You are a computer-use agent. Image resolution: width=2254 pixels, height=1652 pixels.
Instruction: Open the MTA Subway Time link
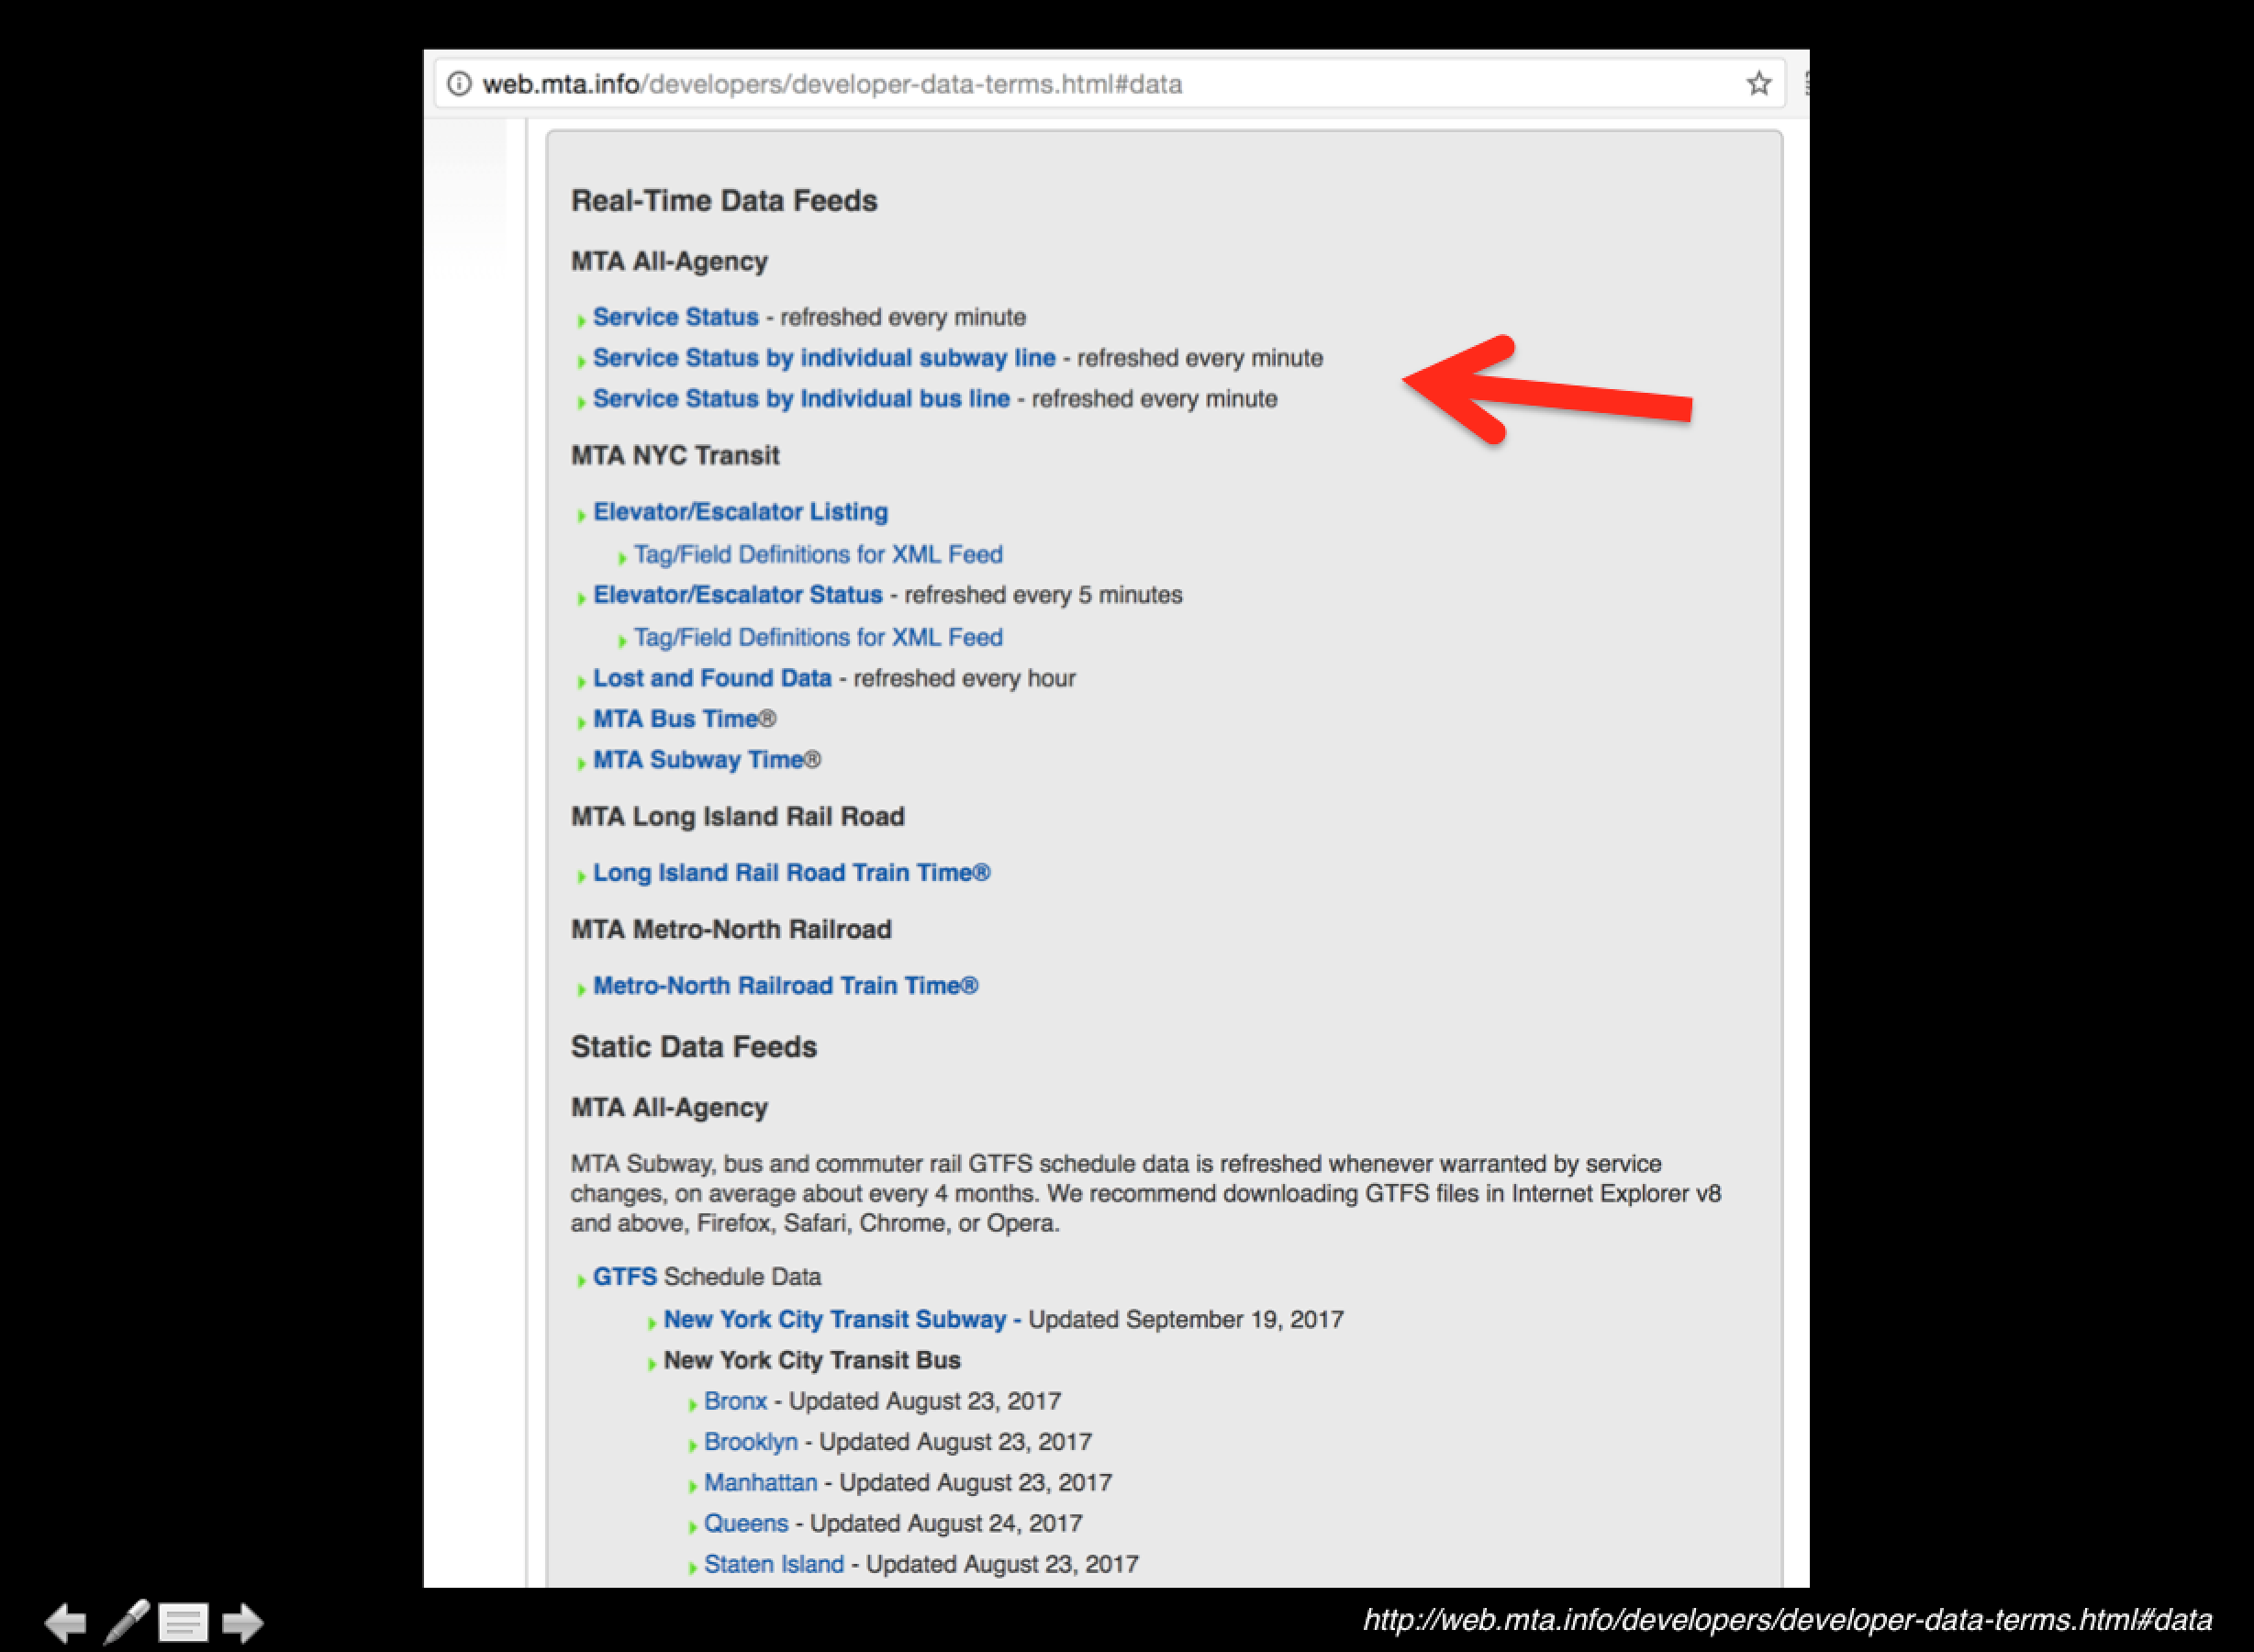(698, 760)
